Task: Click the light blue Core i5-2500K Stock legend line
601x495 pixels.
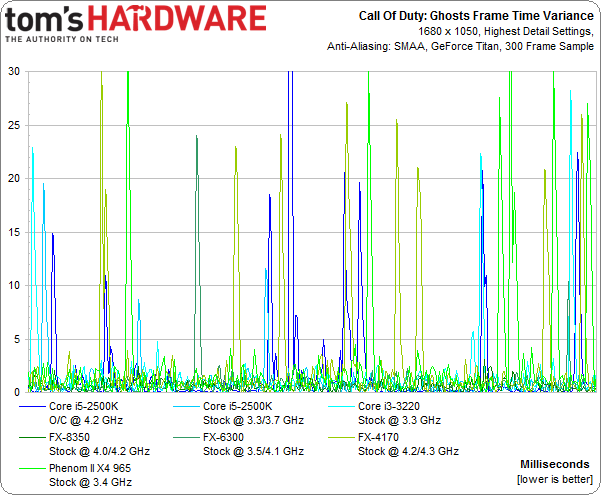Action: tap(186, 406)
